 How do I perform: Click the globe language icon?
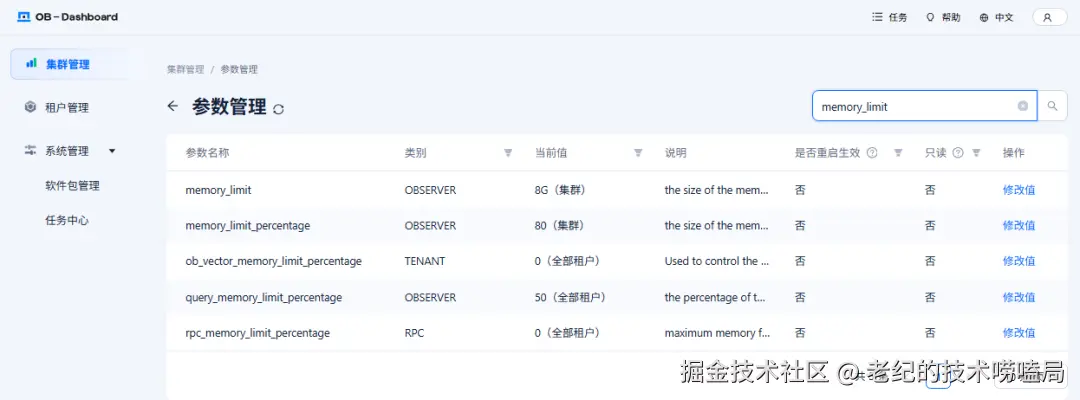[984, 18]
